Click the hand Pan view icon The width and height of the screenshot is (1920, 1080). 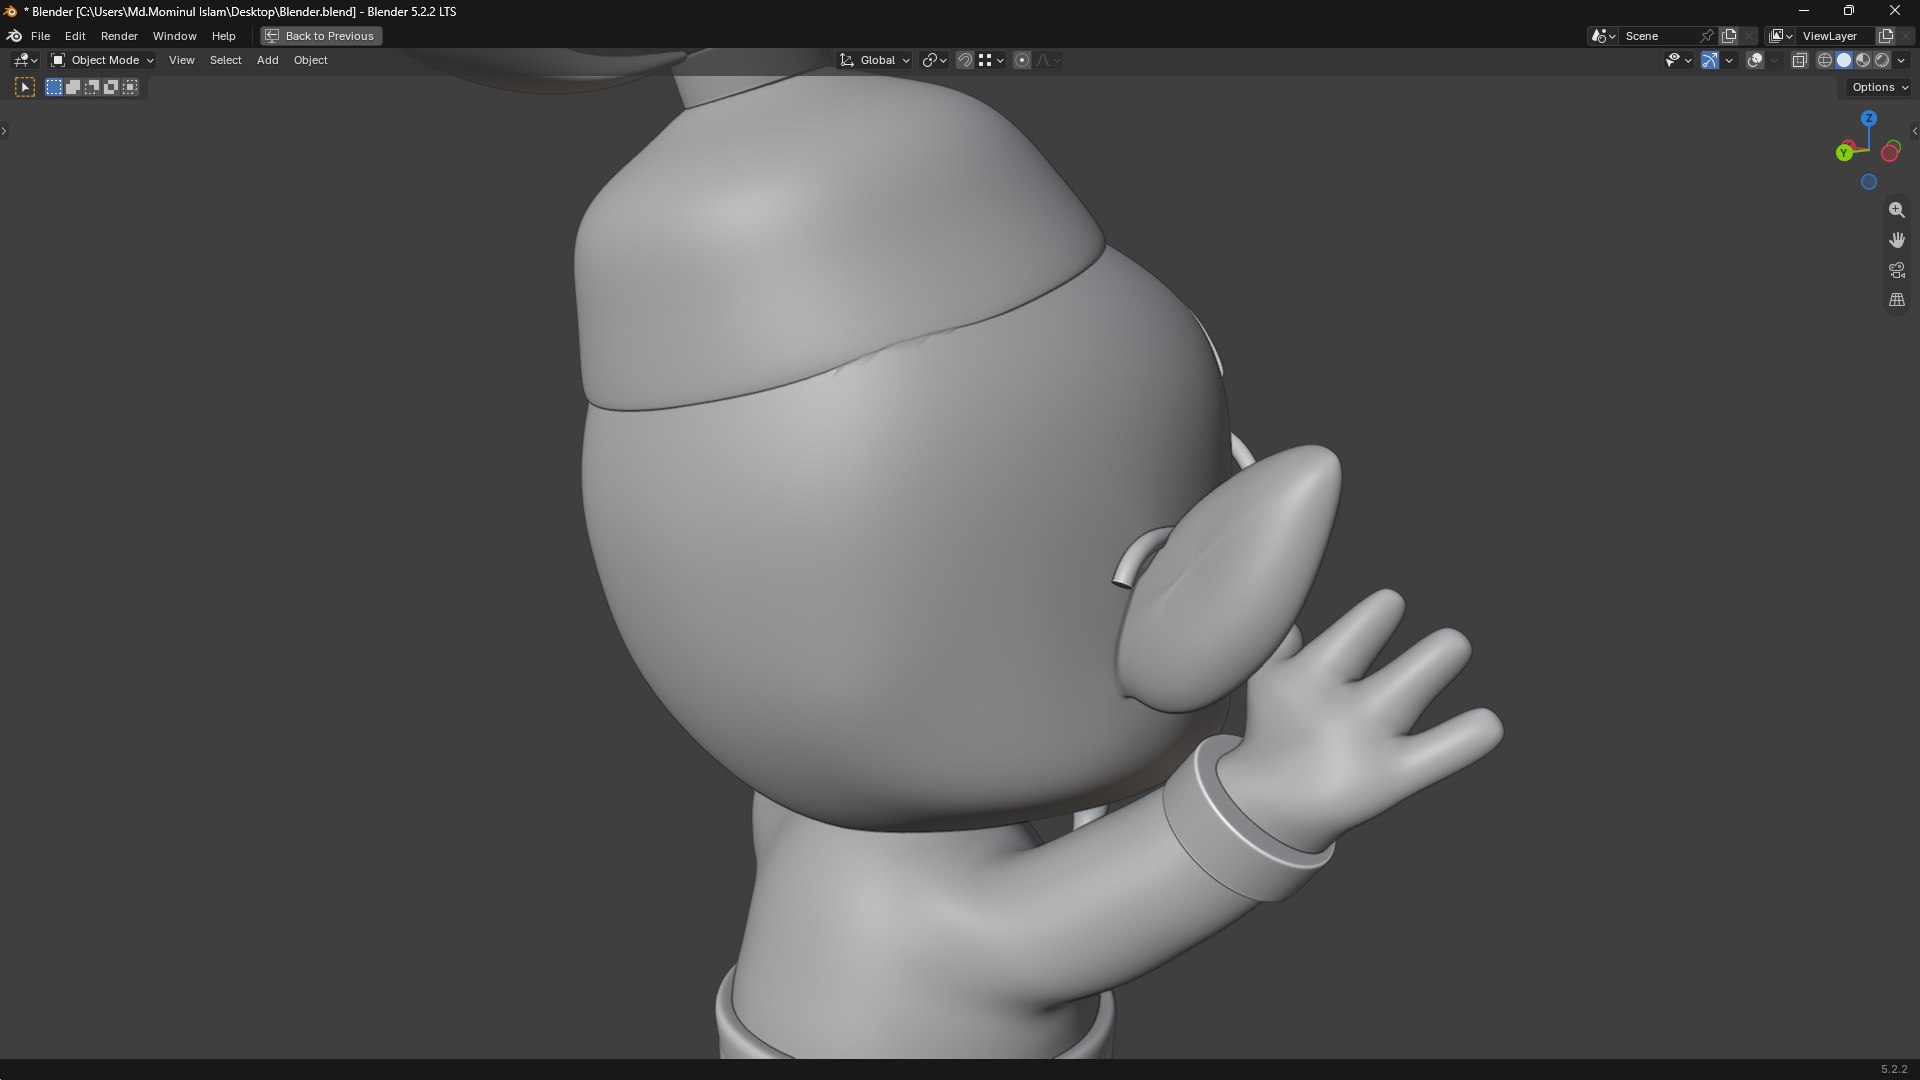[x=1897, y=240]
